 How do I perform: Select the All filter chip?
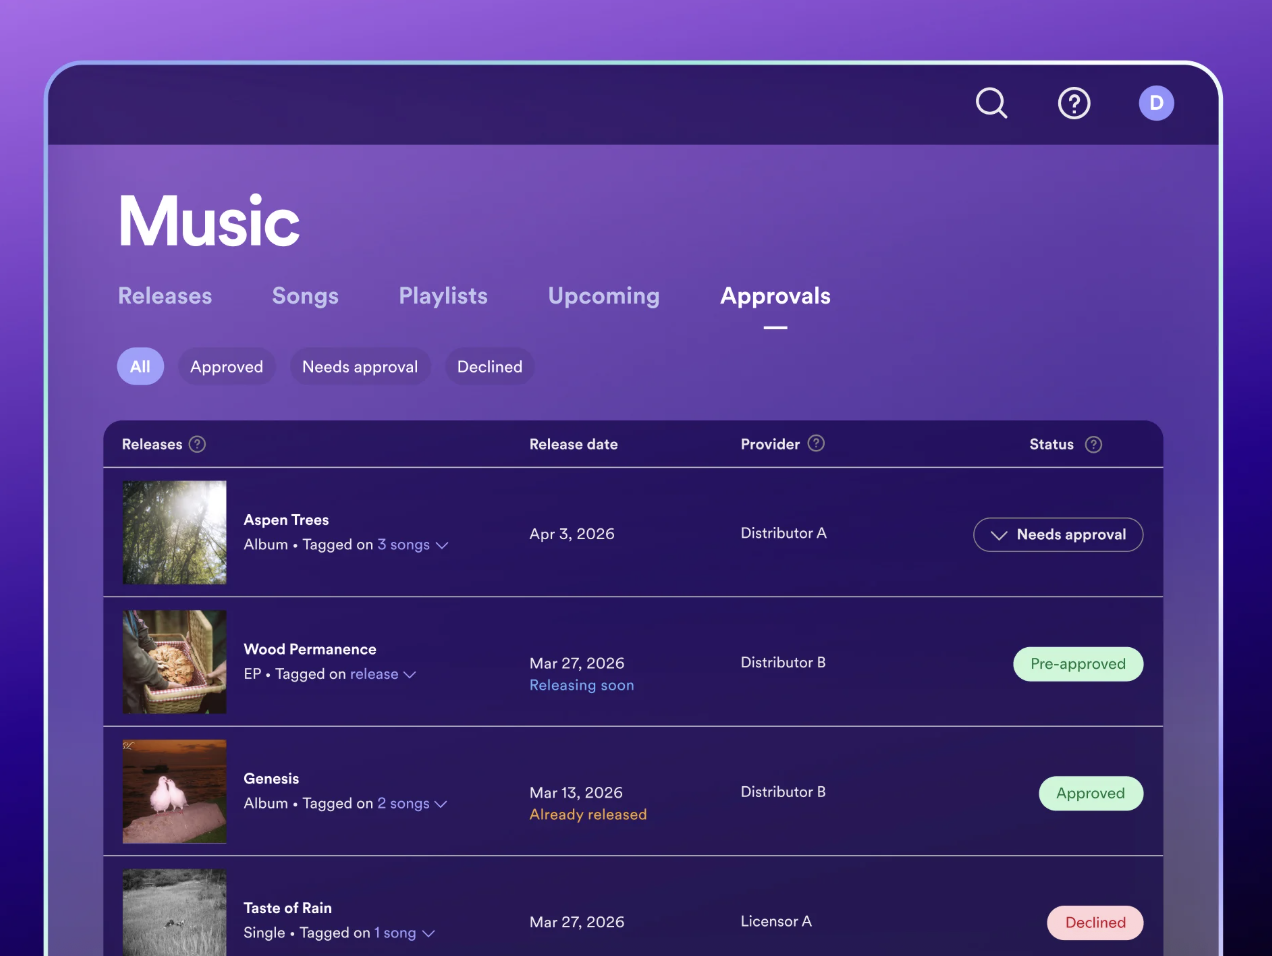pyautogui.click(x=140, y=367)
